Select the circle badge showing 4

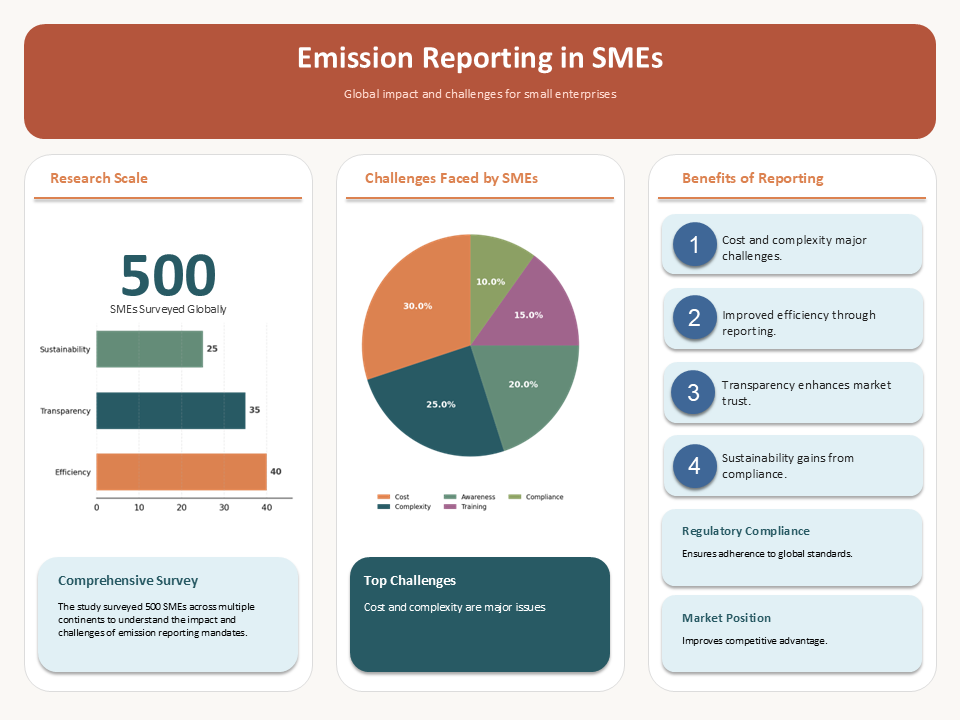pos(694,466)
